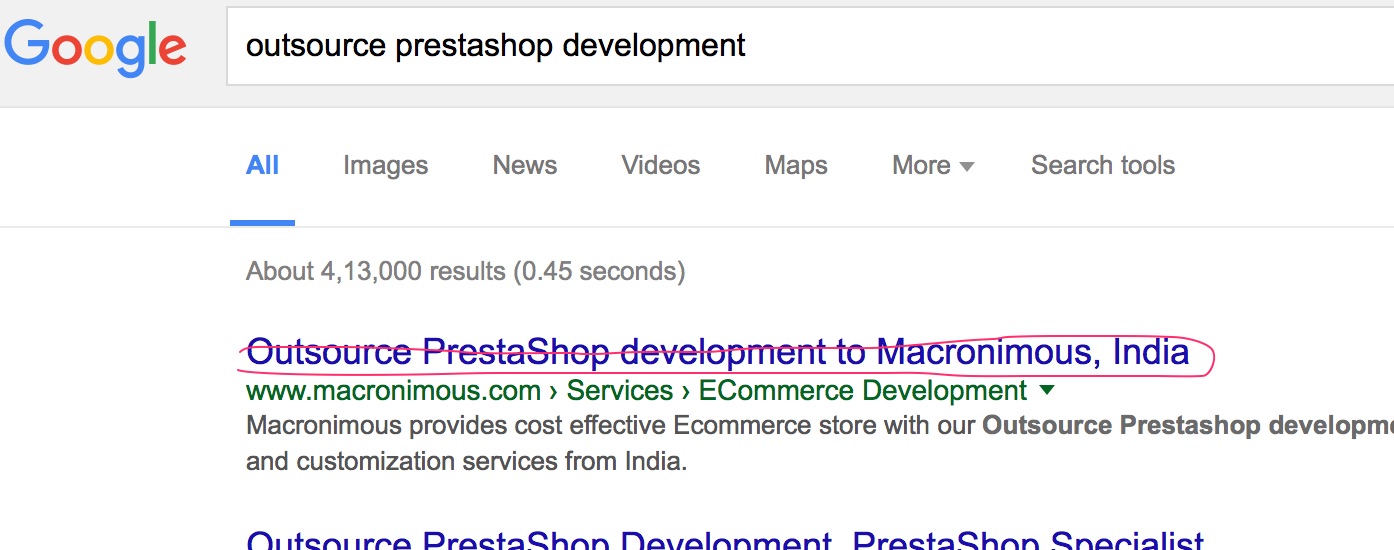Image resolution: width=1394 pixels, height=550 pixels.
Task: Select the All results tab
Action: click(x=262, y=166)
